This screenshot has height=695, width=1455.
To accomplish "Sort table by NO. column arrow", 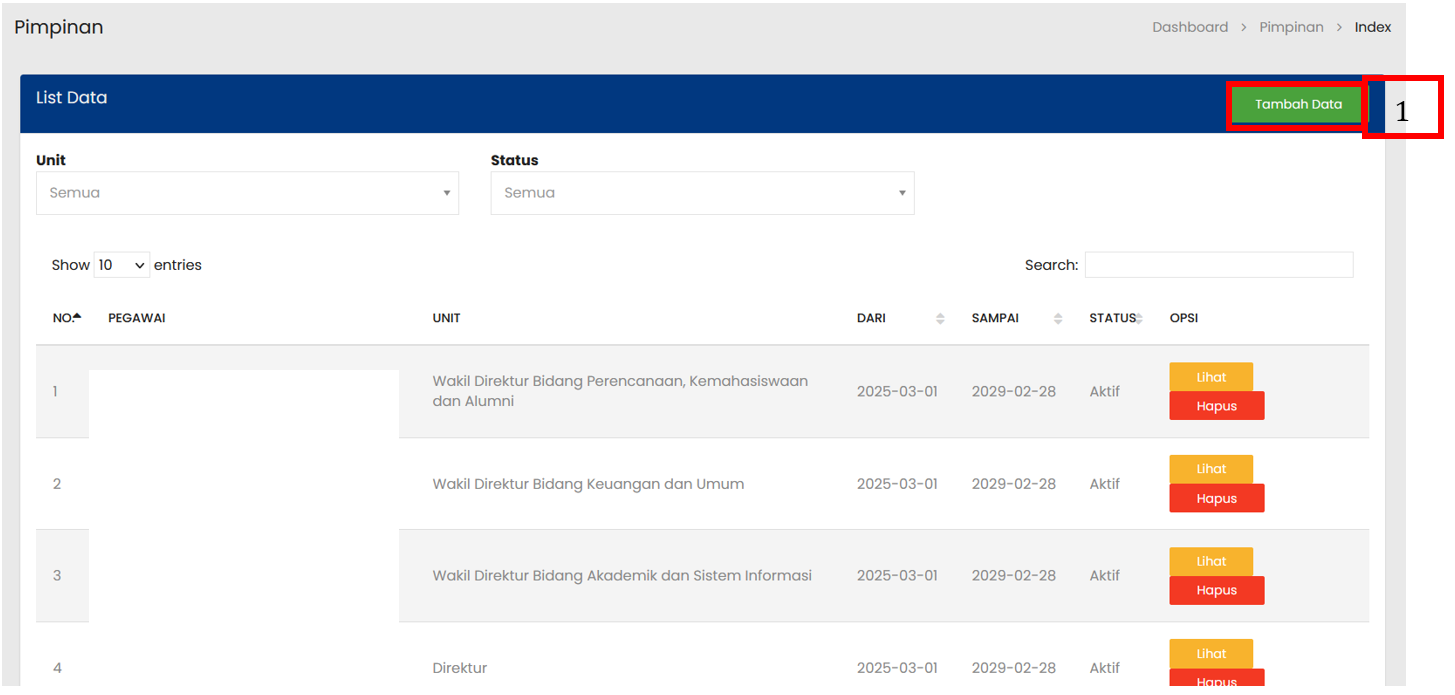I will pos(77,318).
